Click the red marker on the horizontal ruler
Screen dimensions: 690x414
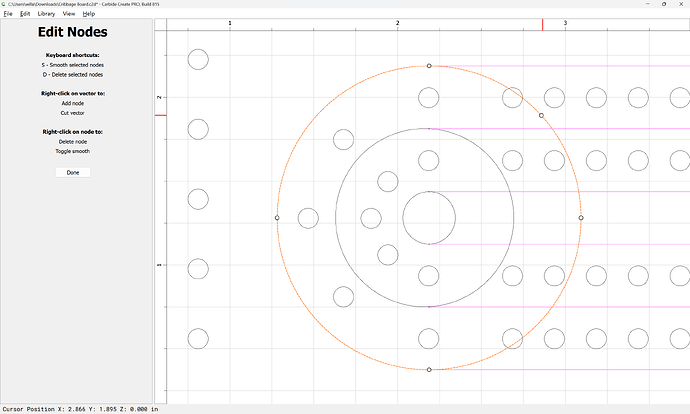point(543,25)
